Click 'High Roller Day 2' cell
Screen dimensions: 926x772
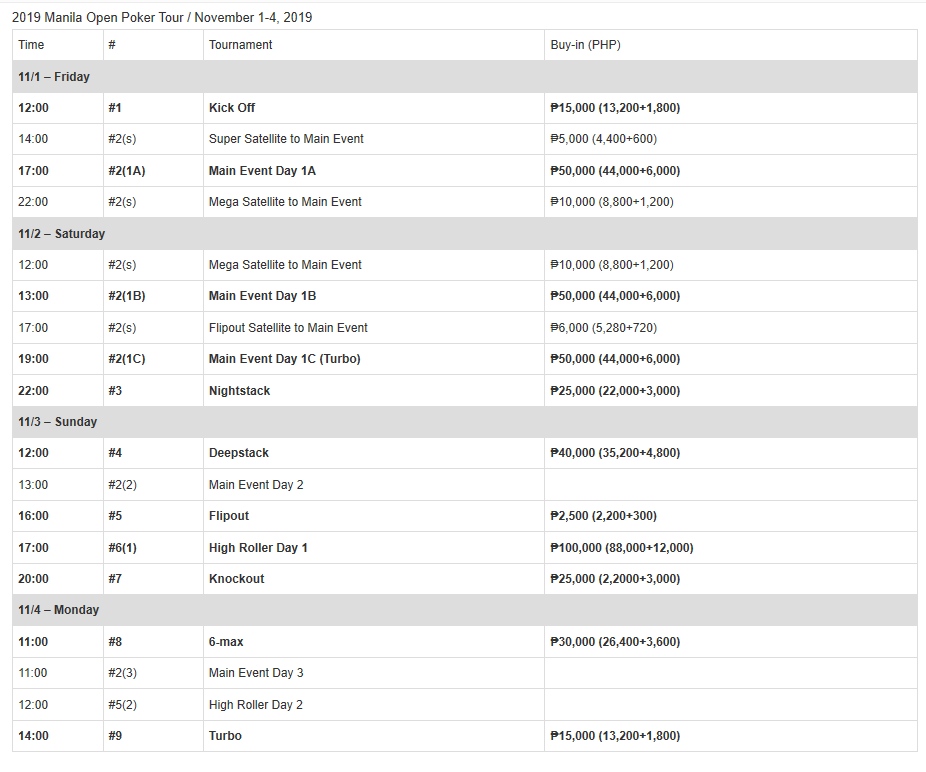374,705
